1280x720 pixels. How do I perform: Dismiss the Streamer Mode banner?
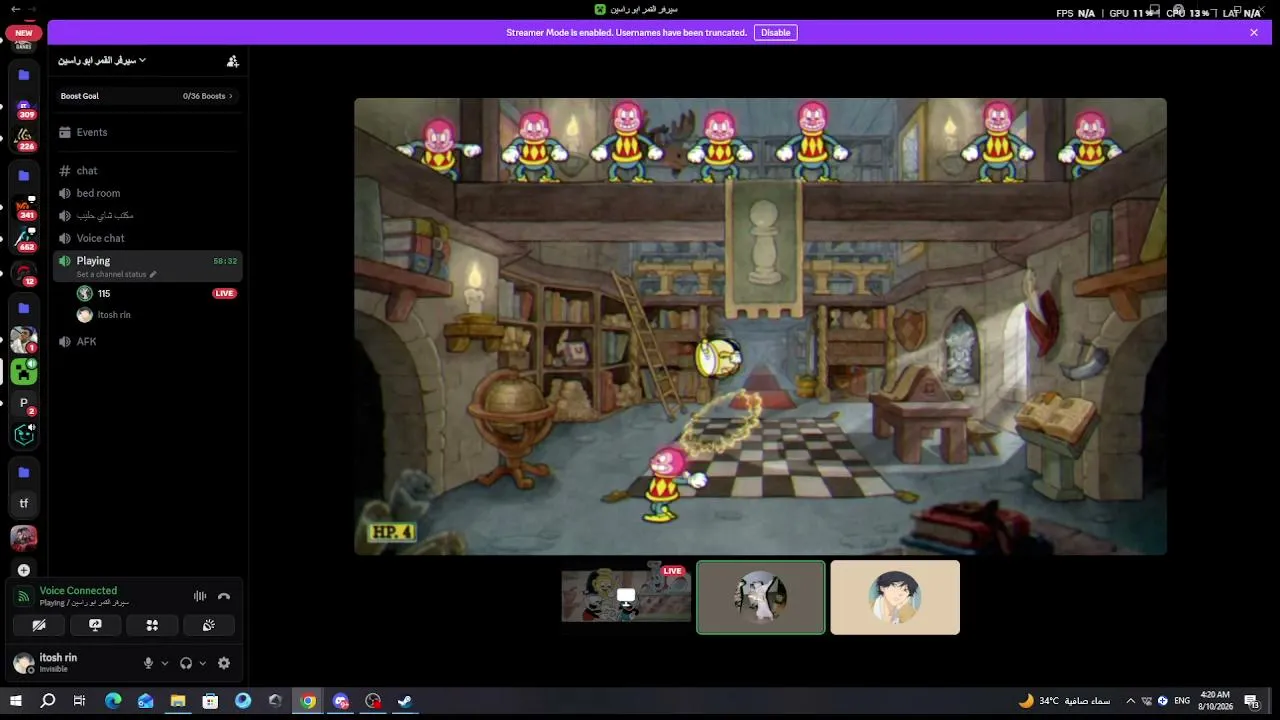tap(1254, 33)
